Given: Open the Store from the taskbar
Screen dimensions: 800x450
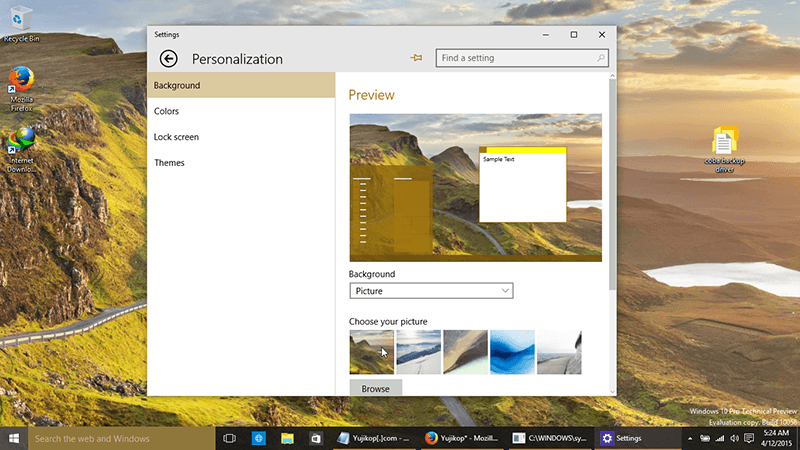Looking at the screenshot, I should [x=316, y=438].
